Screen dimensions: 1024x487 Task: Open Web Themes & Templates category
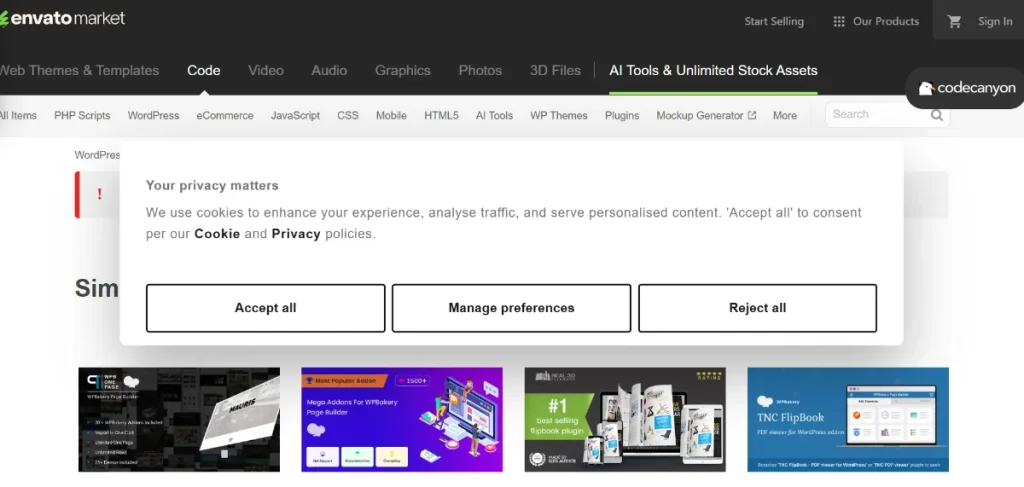[79, 71]
